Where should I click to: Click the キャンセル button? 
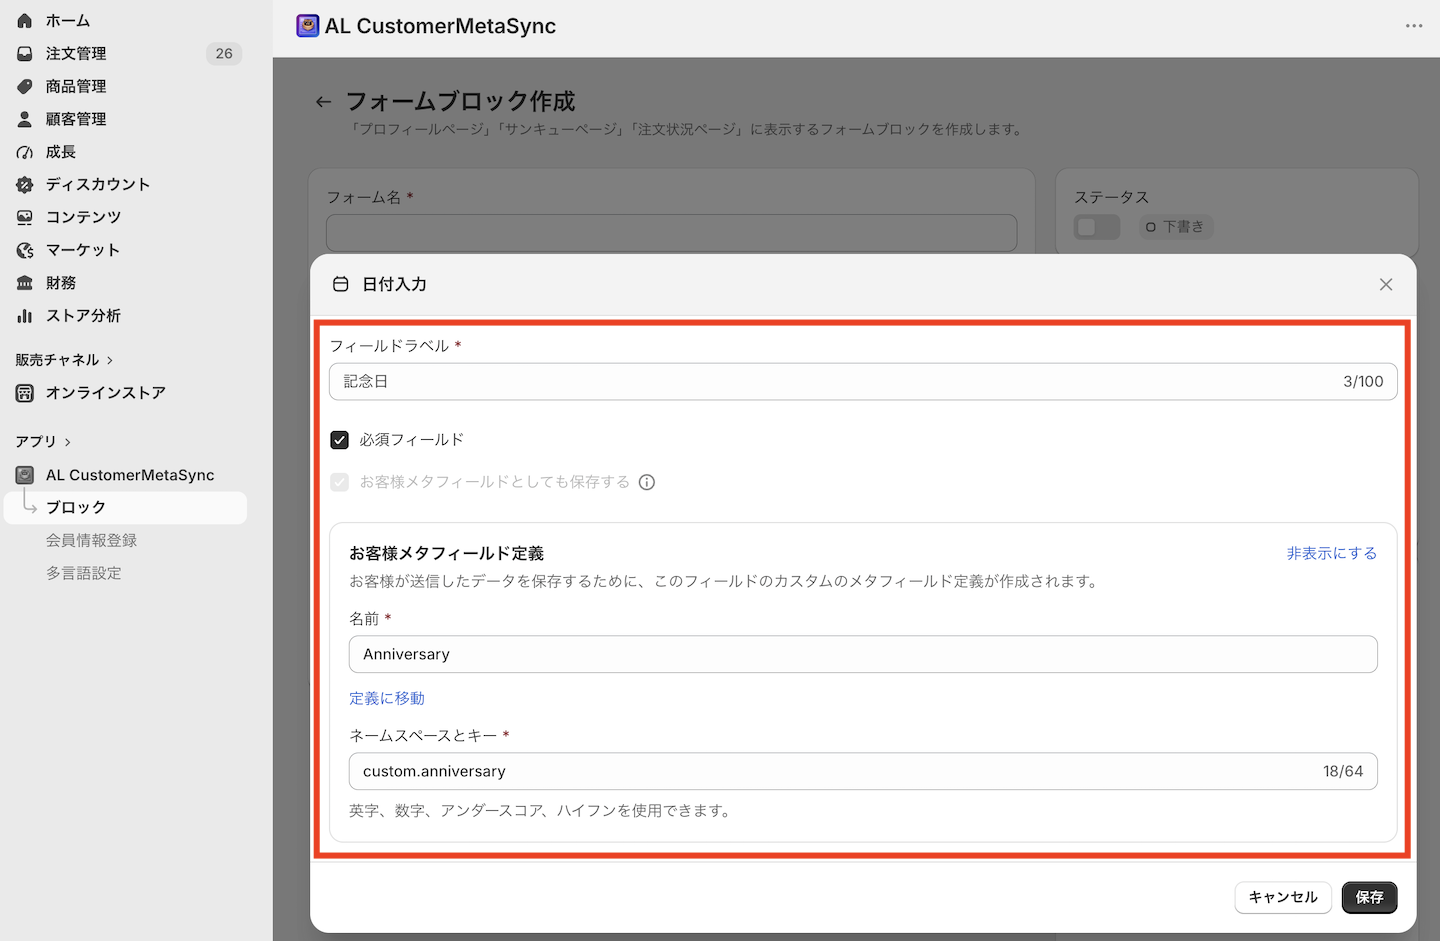pos(1283,897)
